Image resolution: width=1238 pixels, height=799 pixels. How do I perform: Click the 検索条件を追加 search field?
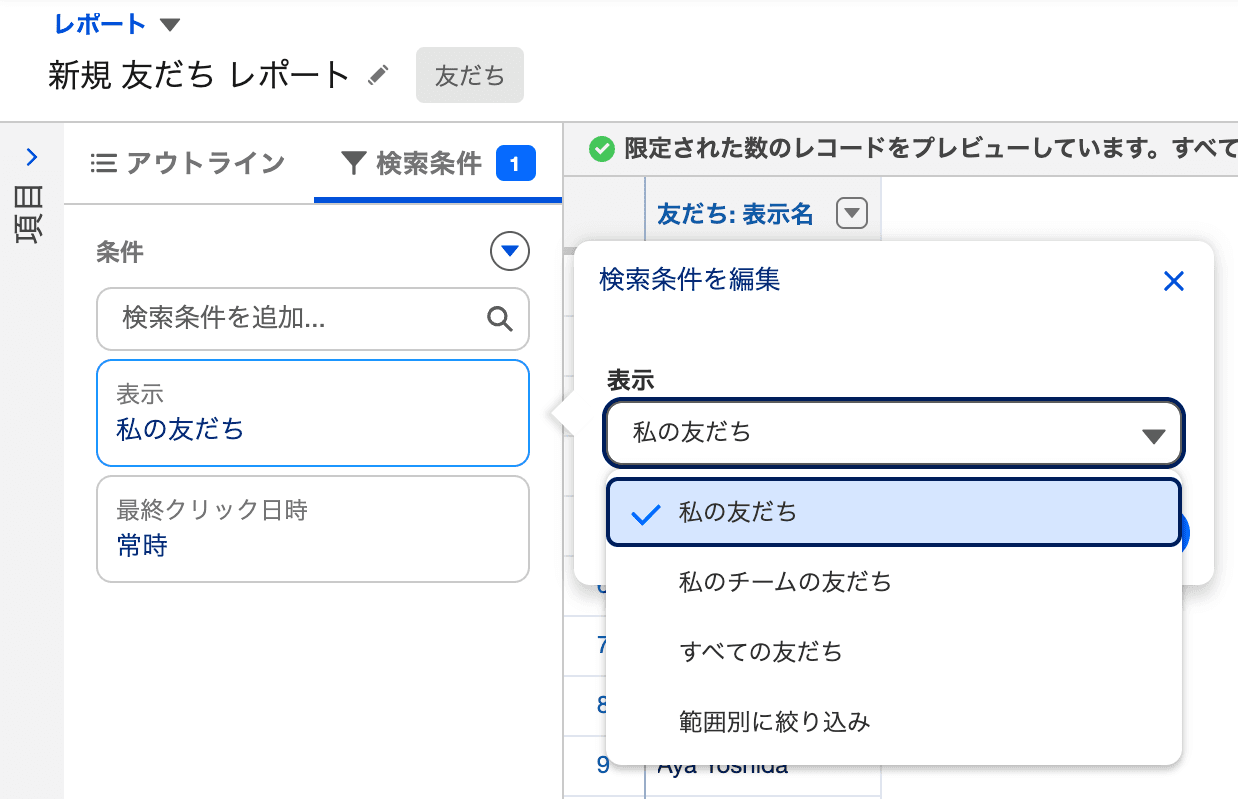313,319
